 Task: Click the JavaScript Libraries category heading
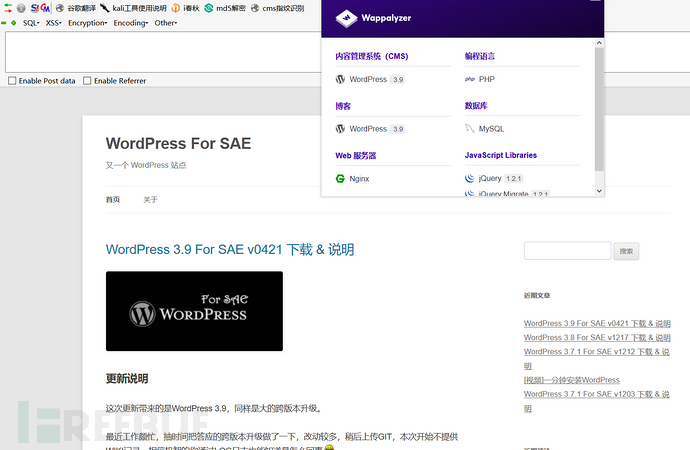501,155
